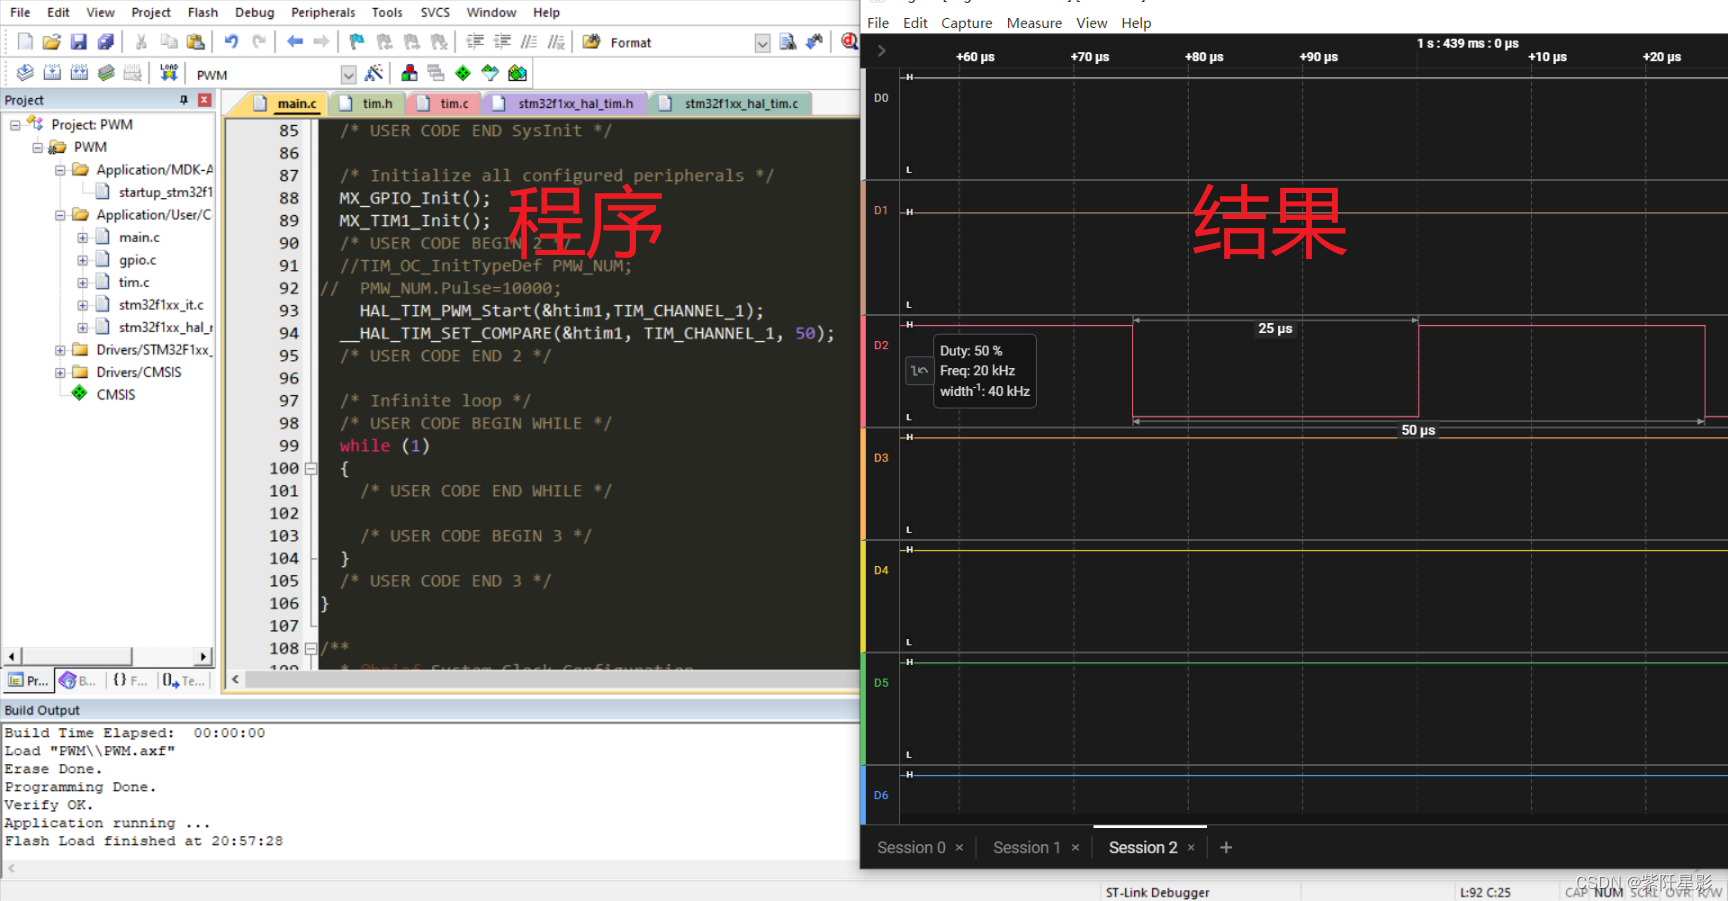Expand the Drivers/STM32F1xx folder
This screenshot has width=1728, height=901.
pyautogui.click(x=60, y=349)
